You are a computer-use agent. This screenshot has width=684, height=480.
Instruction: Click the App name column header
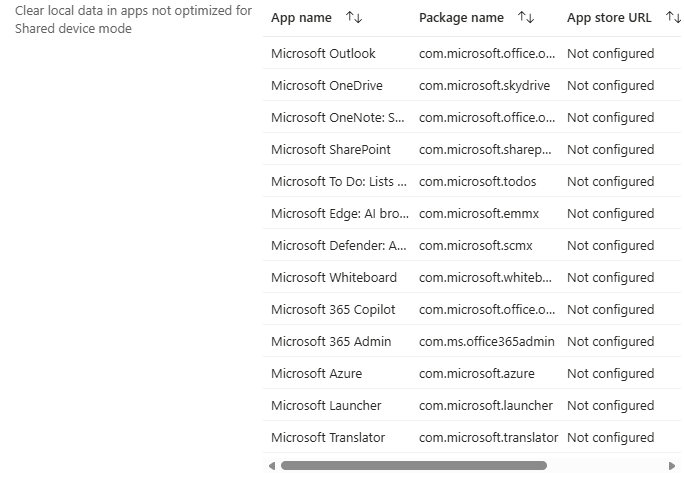click(x=301, y=18)
